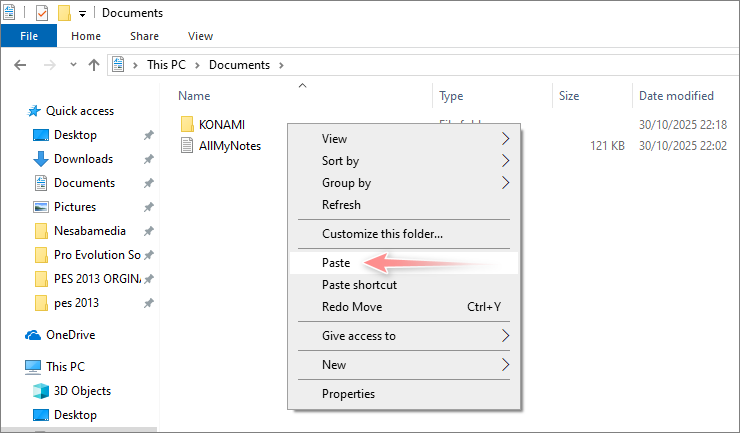Sort by the Name column header
This screenshot has height=433, width=740.
[194, 96]
